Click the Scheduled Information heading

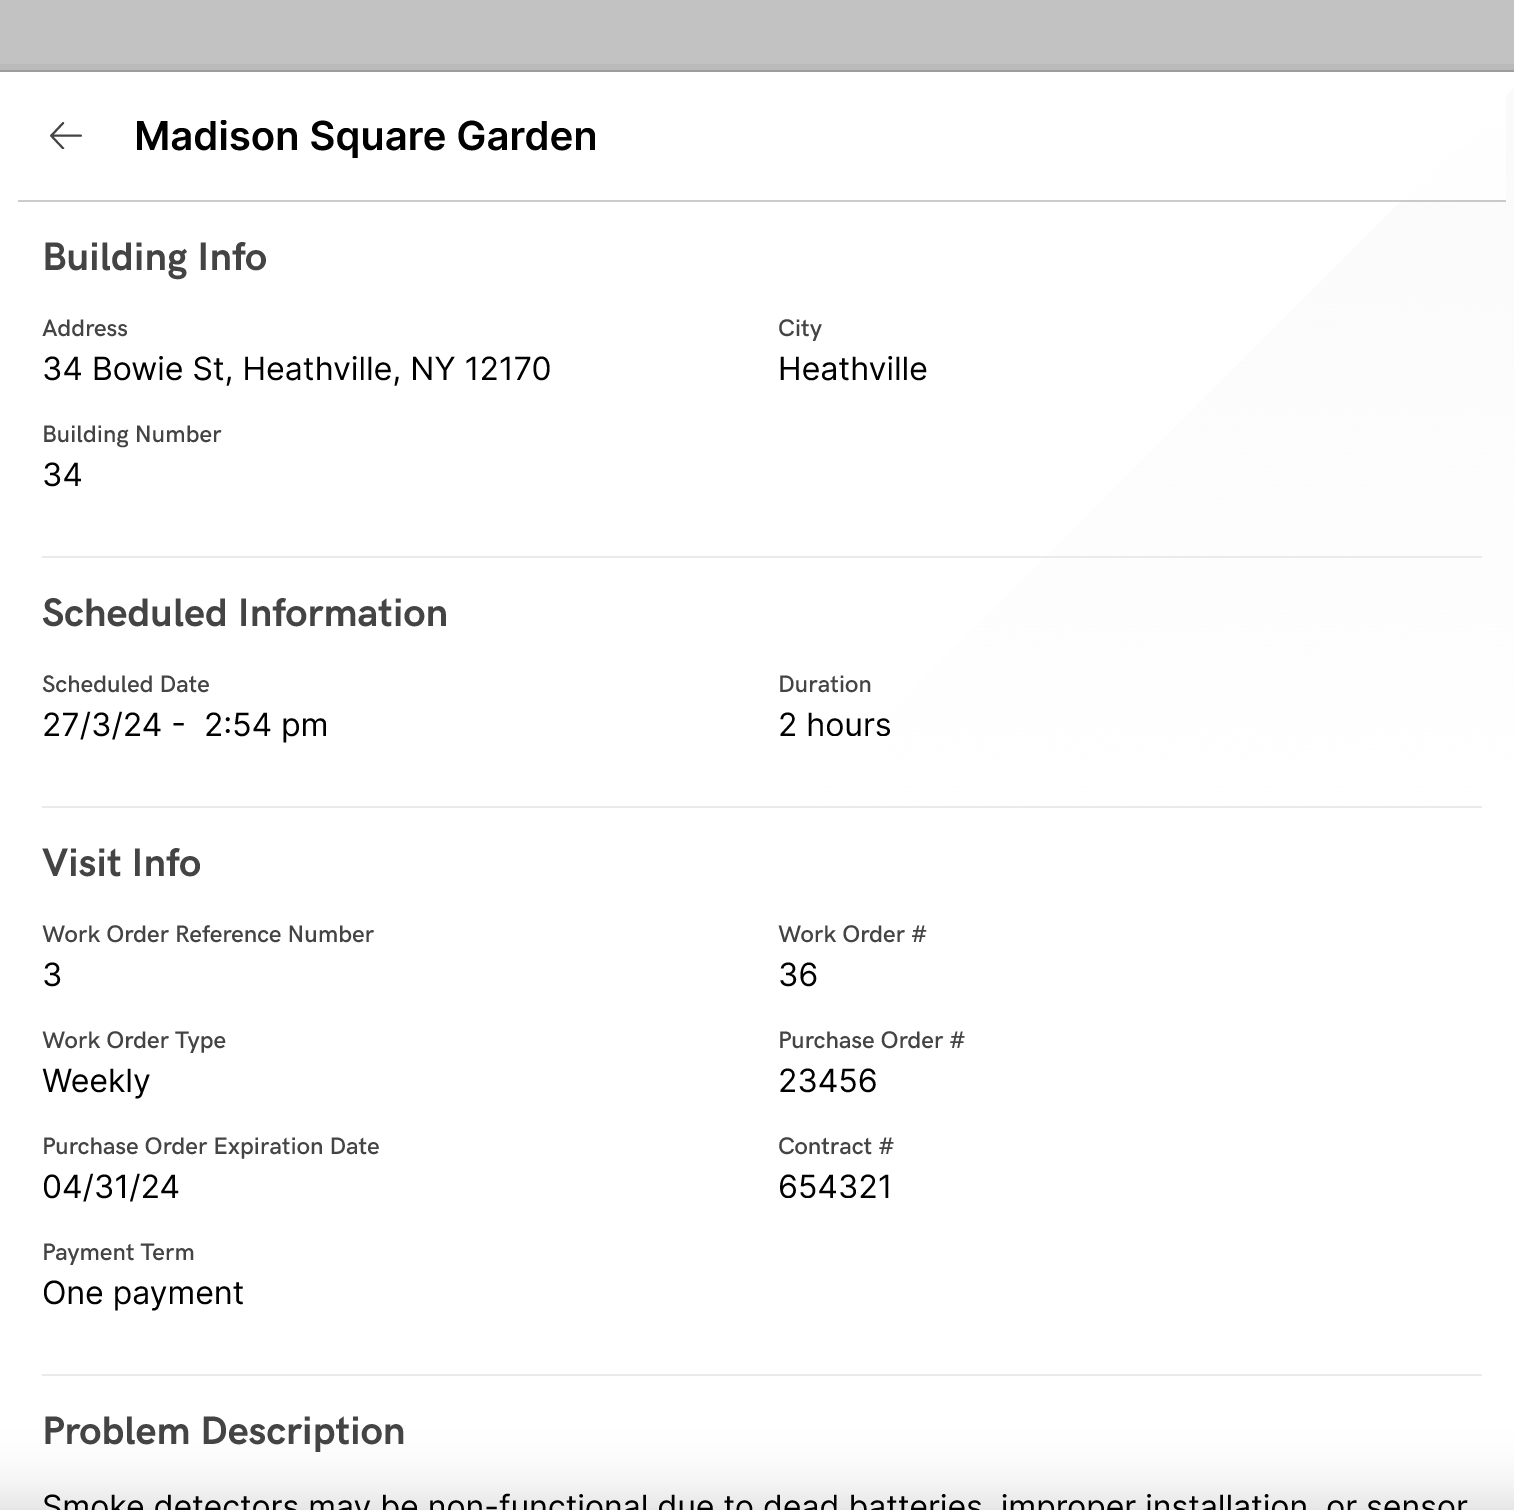coord(244,613)
